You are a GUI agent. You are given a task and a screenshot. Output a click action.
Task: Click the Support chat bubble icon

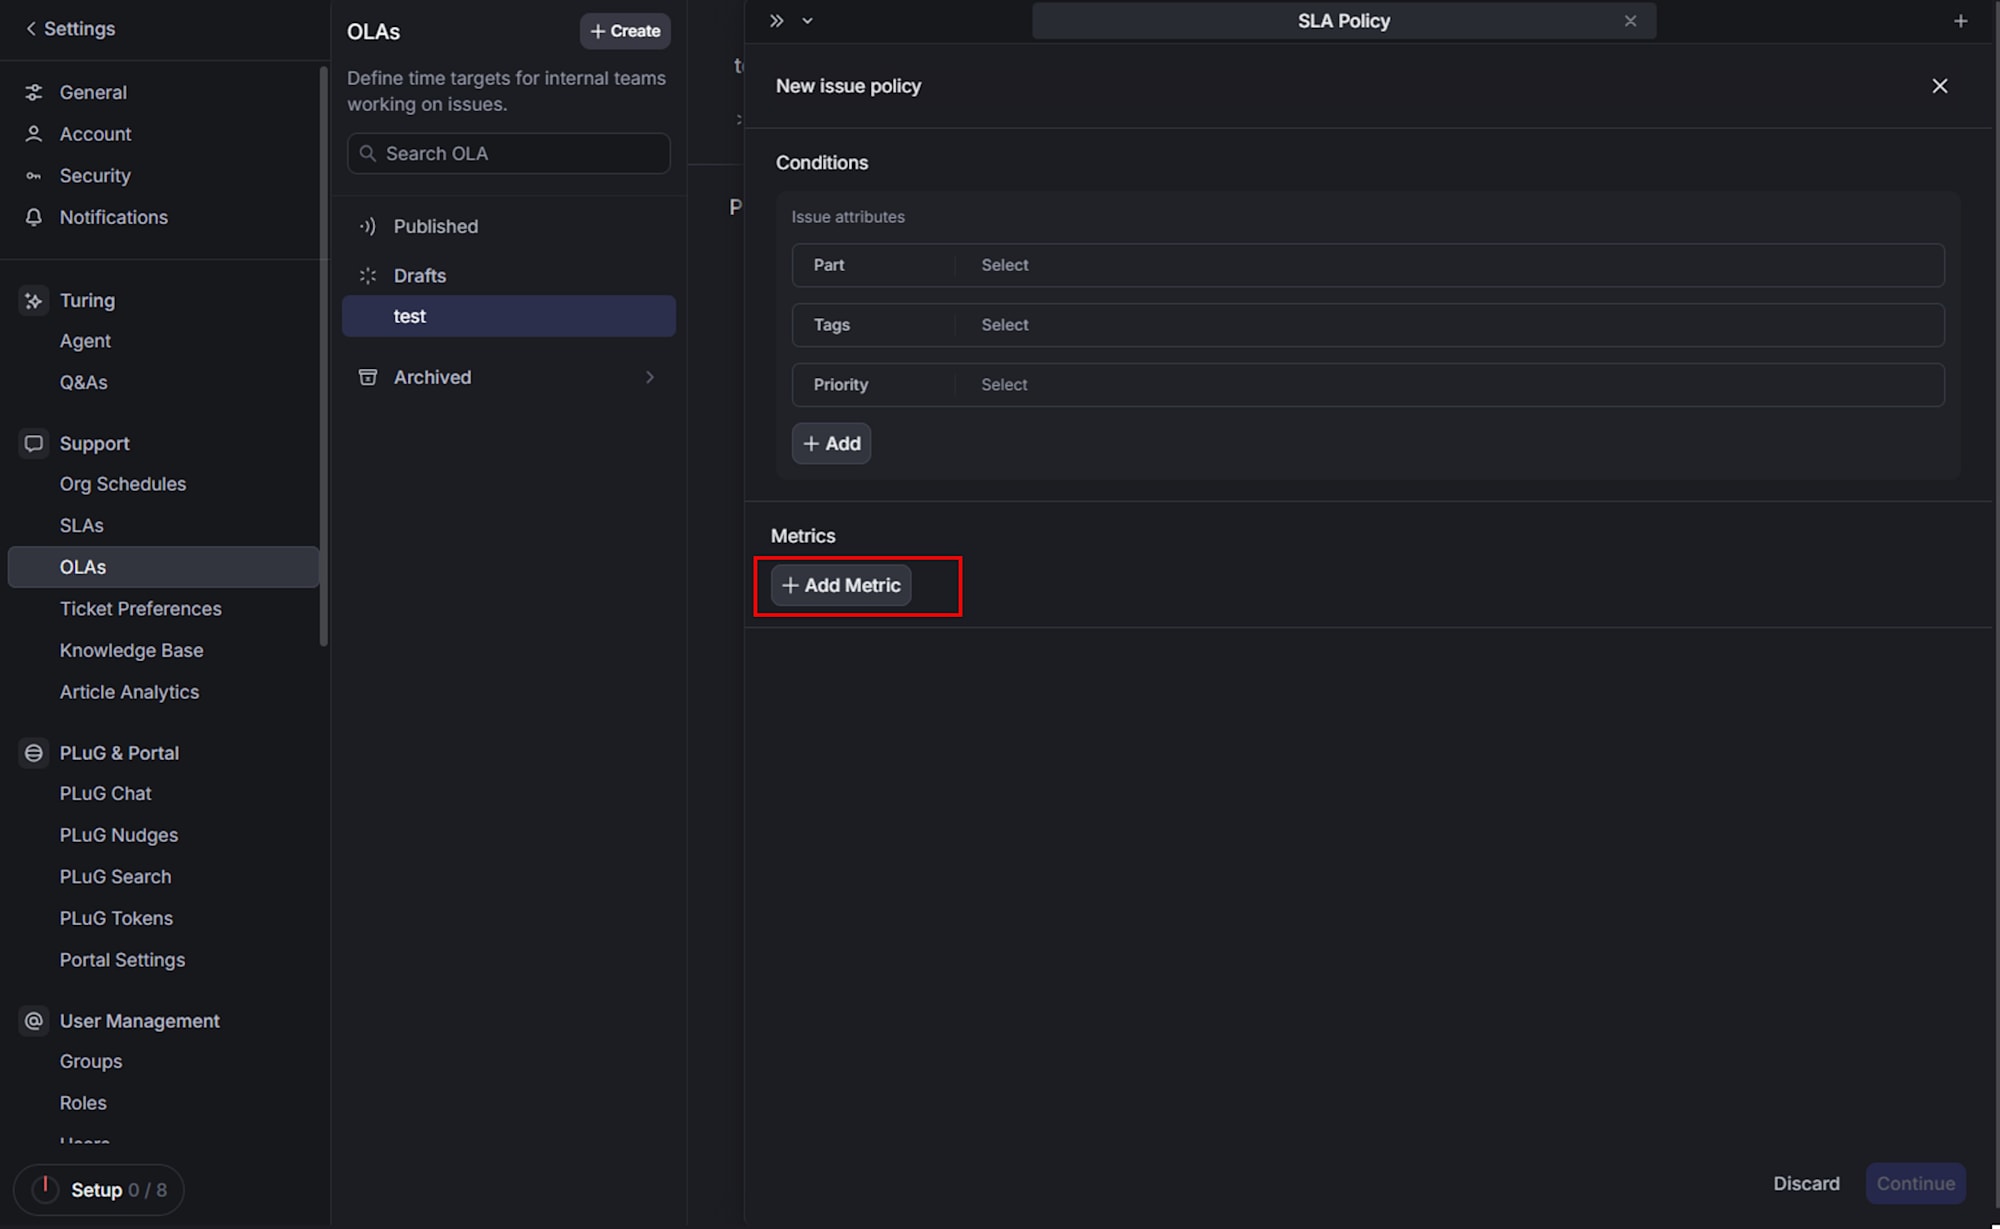(x=33, y=443)
